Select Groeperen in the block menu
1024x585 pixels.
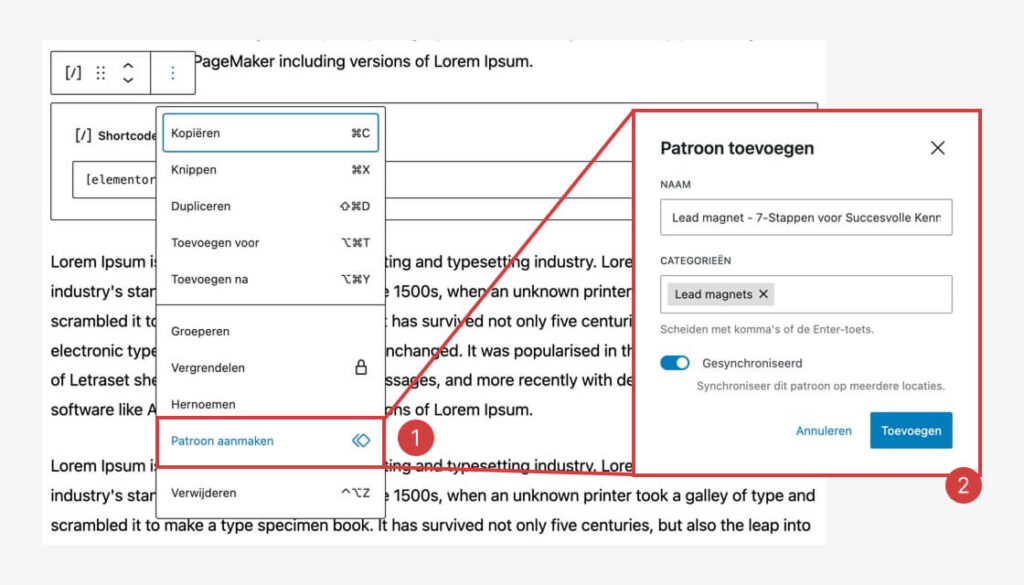pos(270,332)
